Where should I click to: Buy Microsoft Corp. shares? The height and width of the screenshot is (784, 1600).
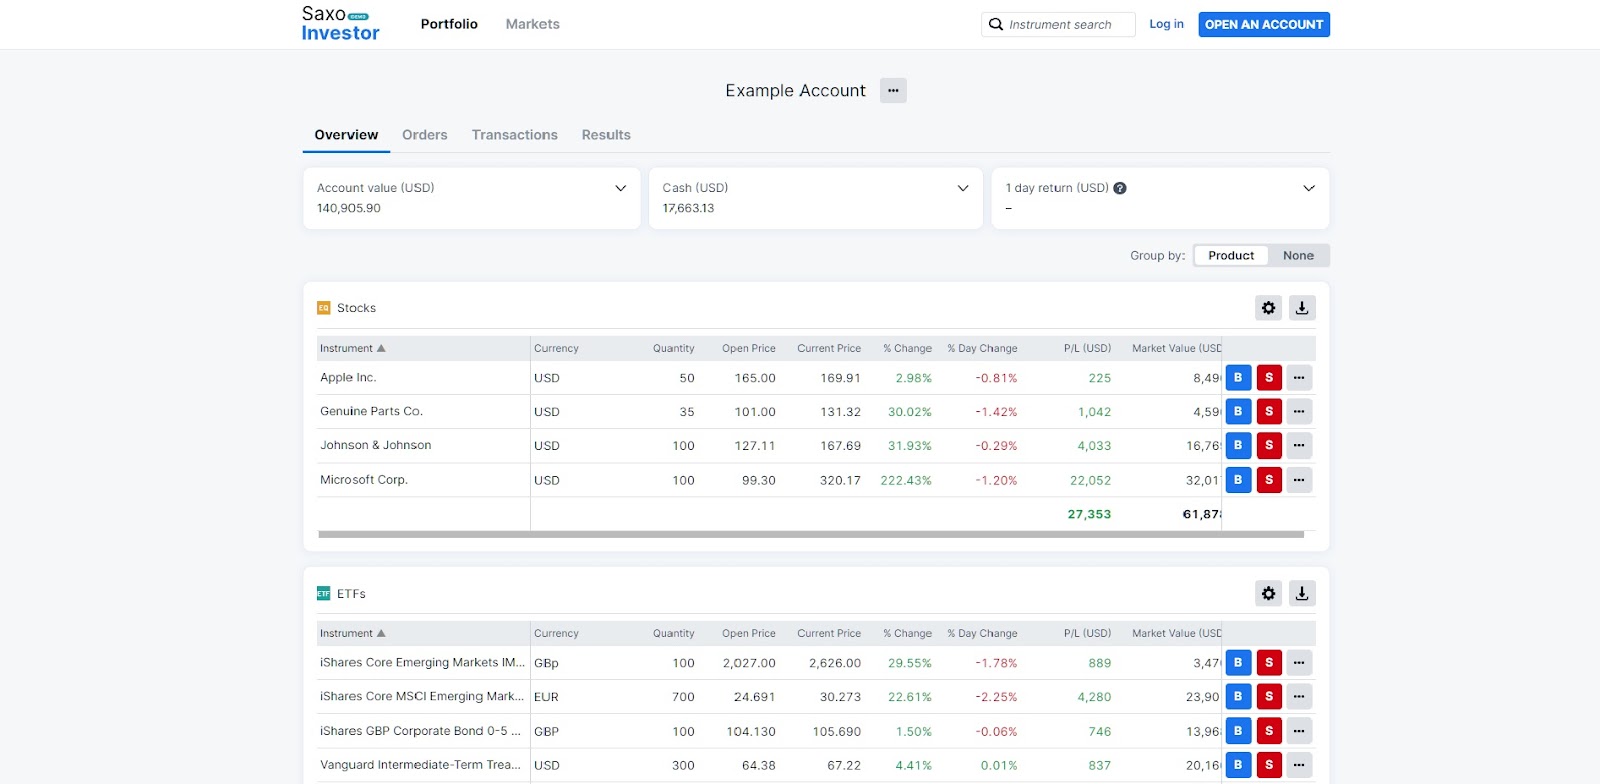click(x=1238, y=480)
